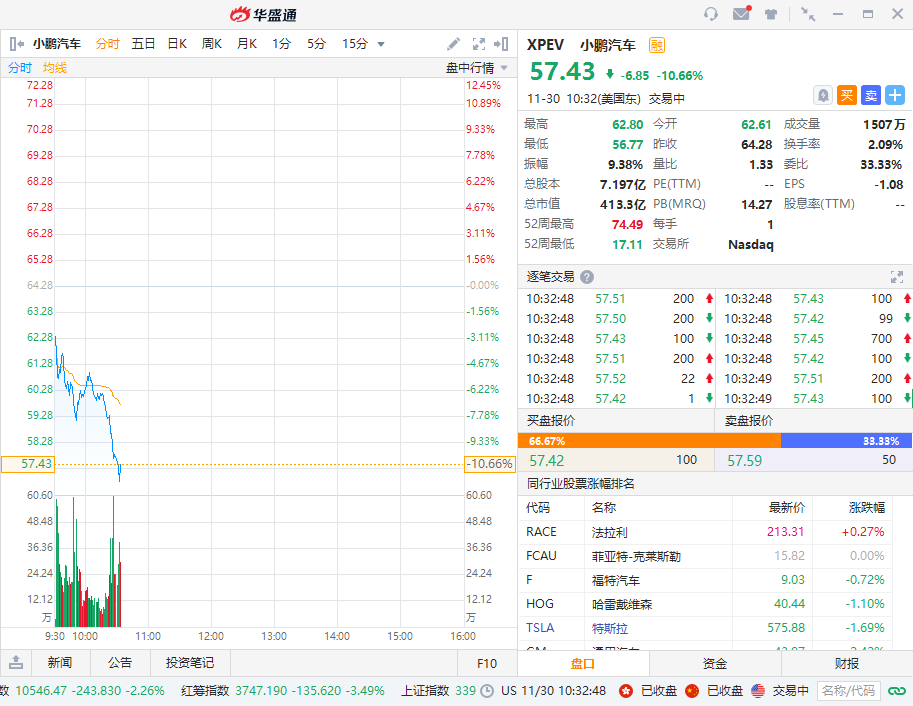The width and height of the screenshot is (913, 706).
Task: Expand chart to fullscreen
Action: tap(479, 44)
